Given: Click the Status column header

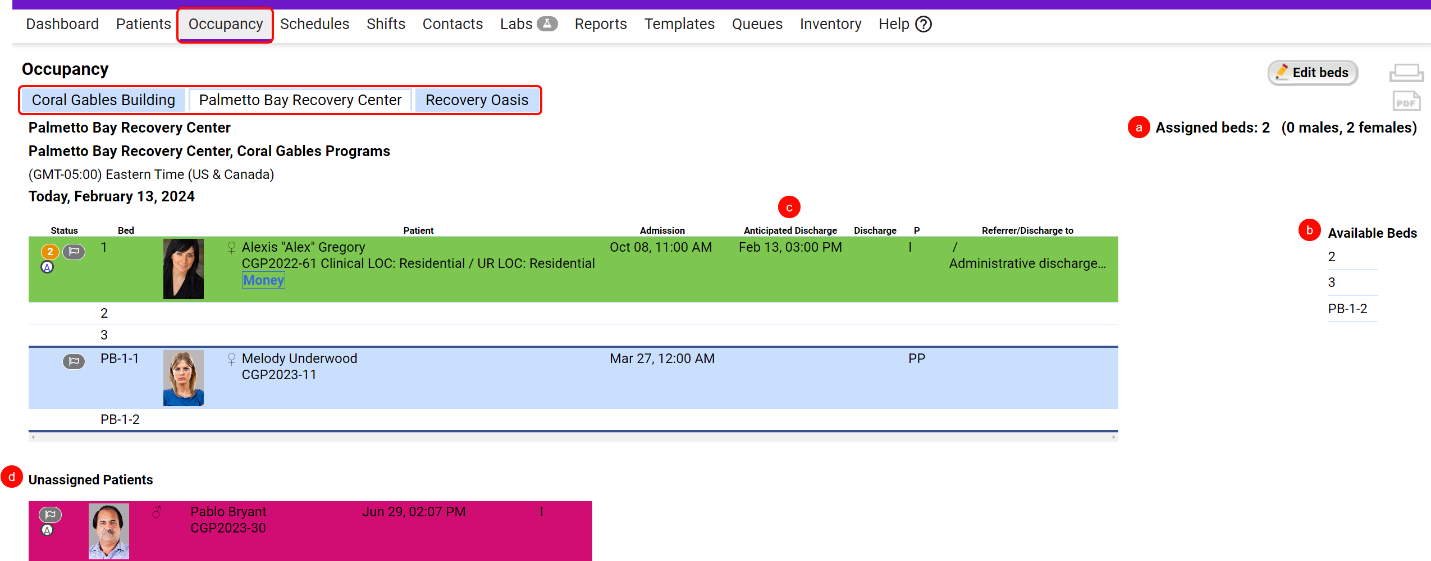Looking at the screenshot, I should click(x=64, y=231).
